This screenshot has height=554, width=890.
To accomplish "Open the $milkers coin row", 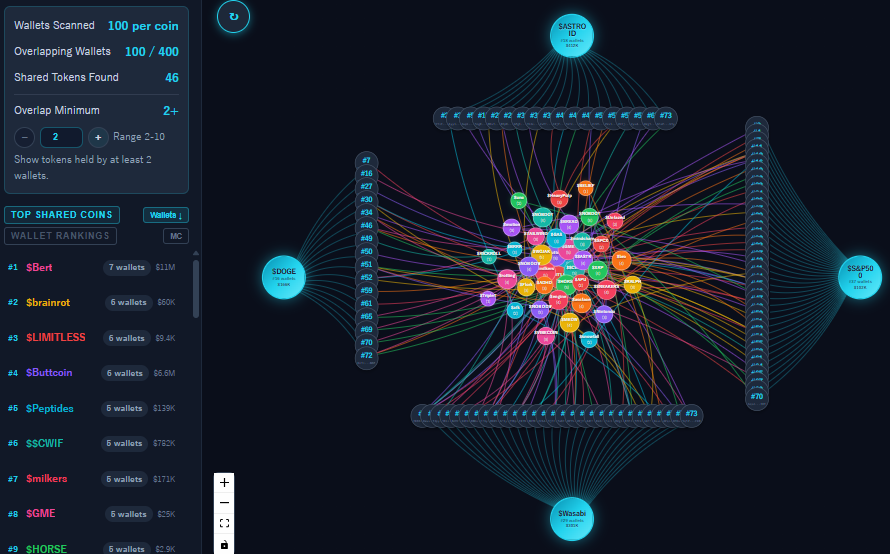I will pyautogui.click(x=96, y=479).
